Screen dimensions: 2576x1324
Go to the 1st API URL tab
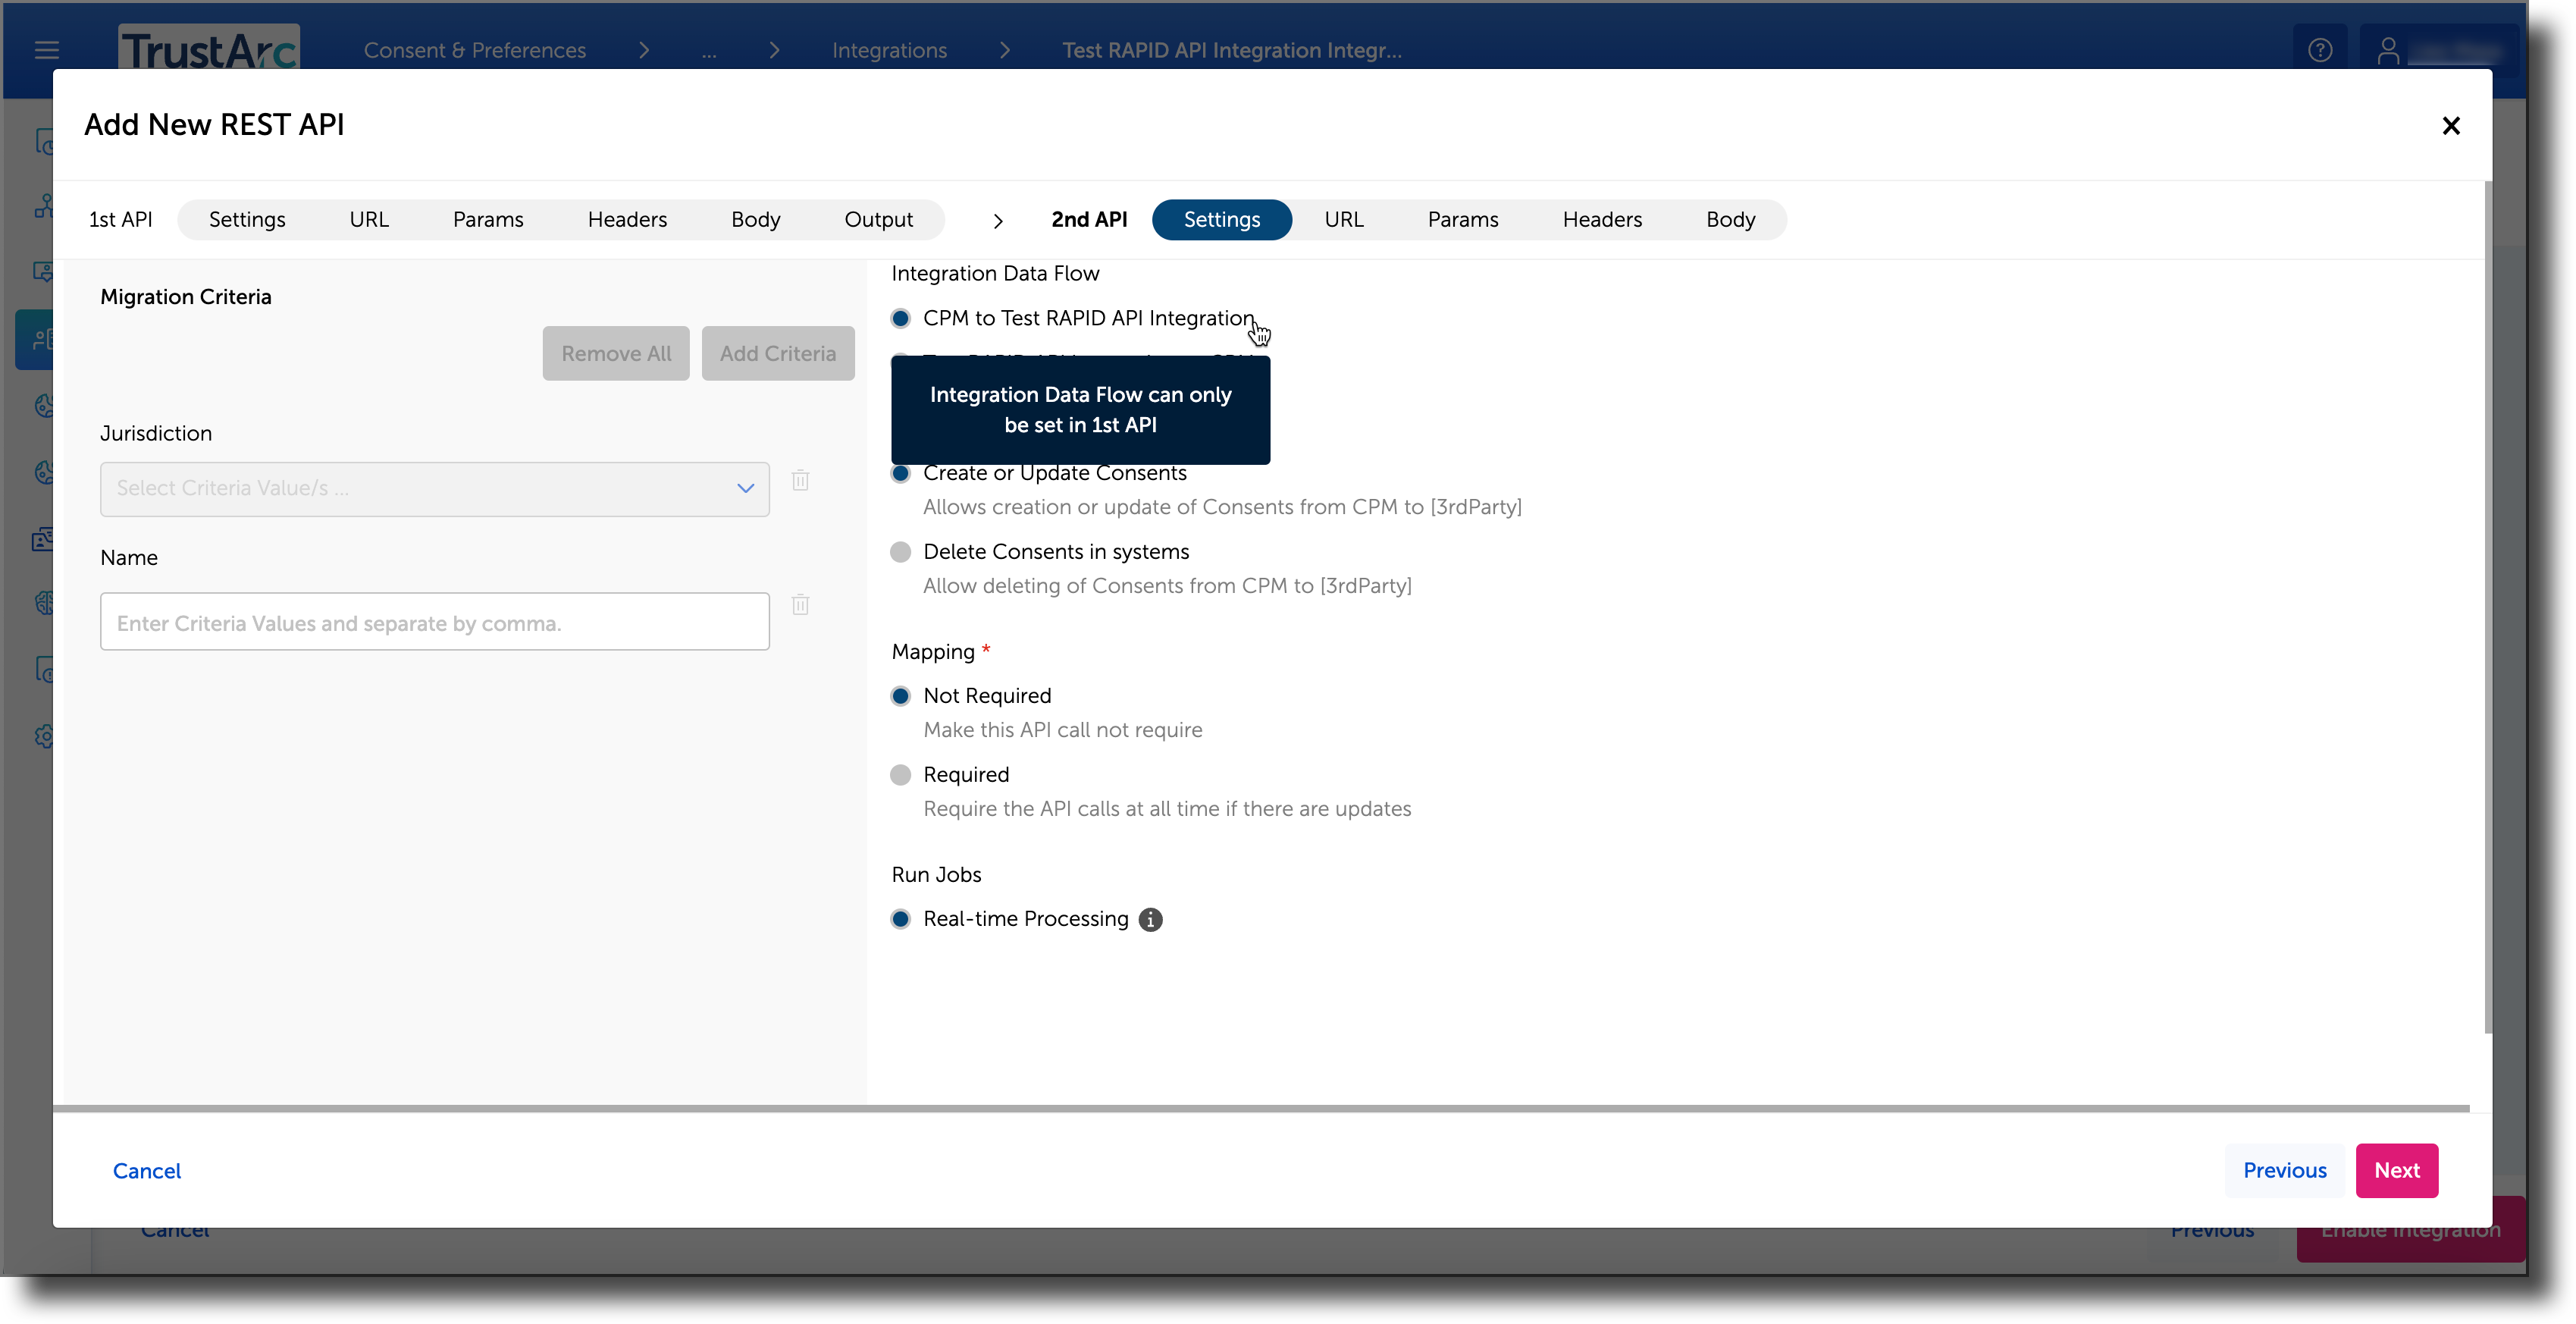click(368, 220)
